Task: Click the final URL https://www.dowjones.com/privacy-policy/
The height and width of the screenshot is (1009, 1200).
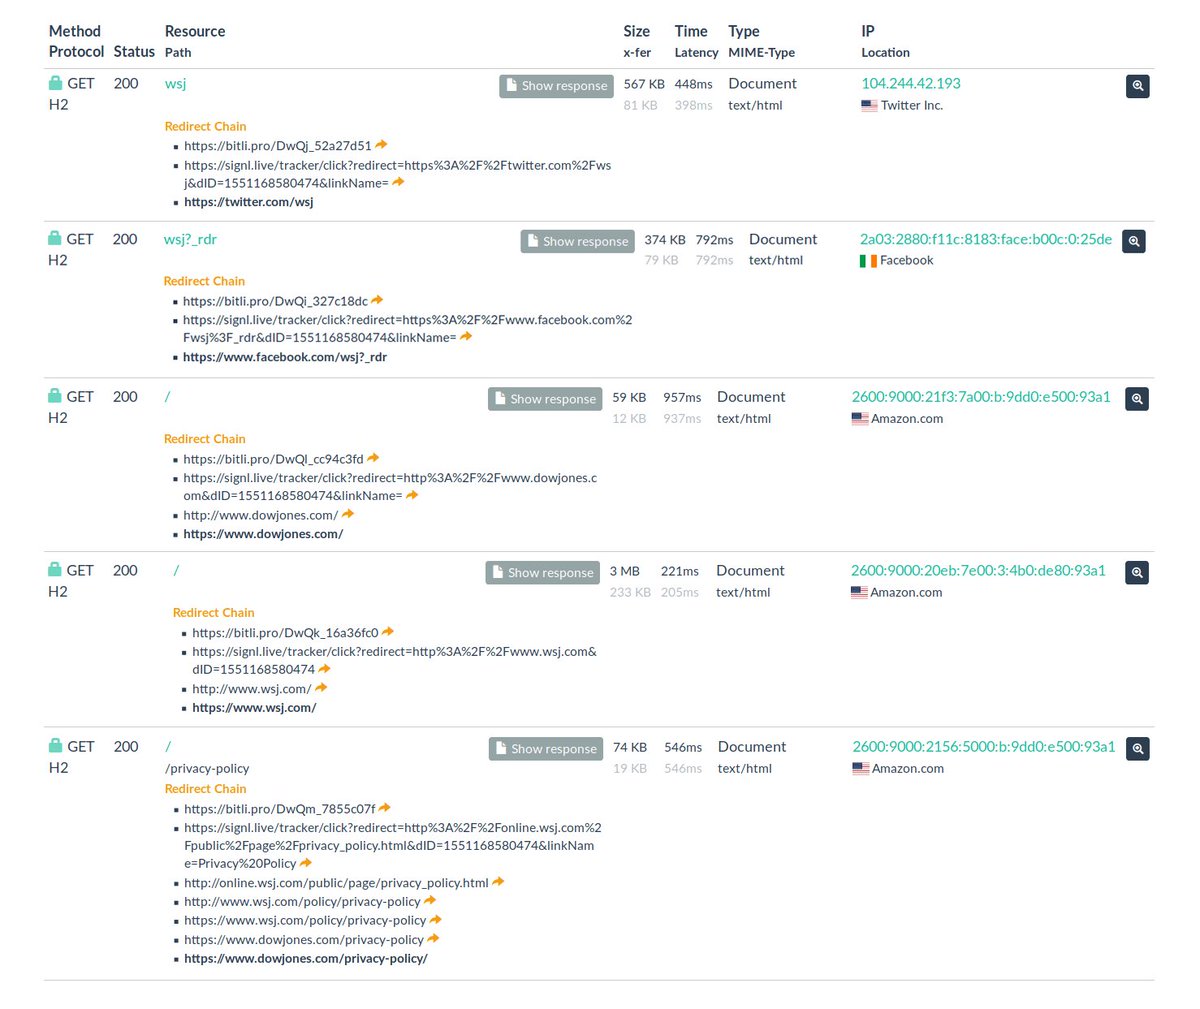Action: pos(306,959)
